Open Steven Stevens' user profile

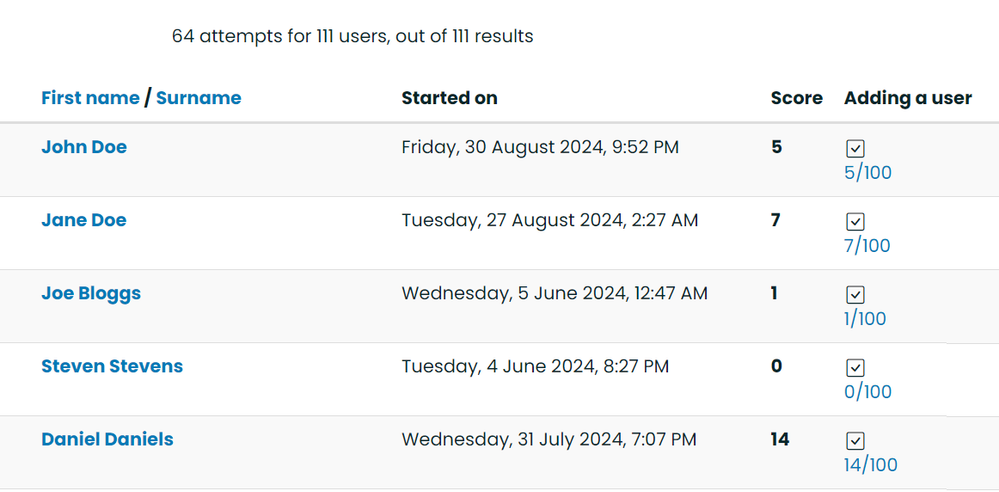click(112, 366)
